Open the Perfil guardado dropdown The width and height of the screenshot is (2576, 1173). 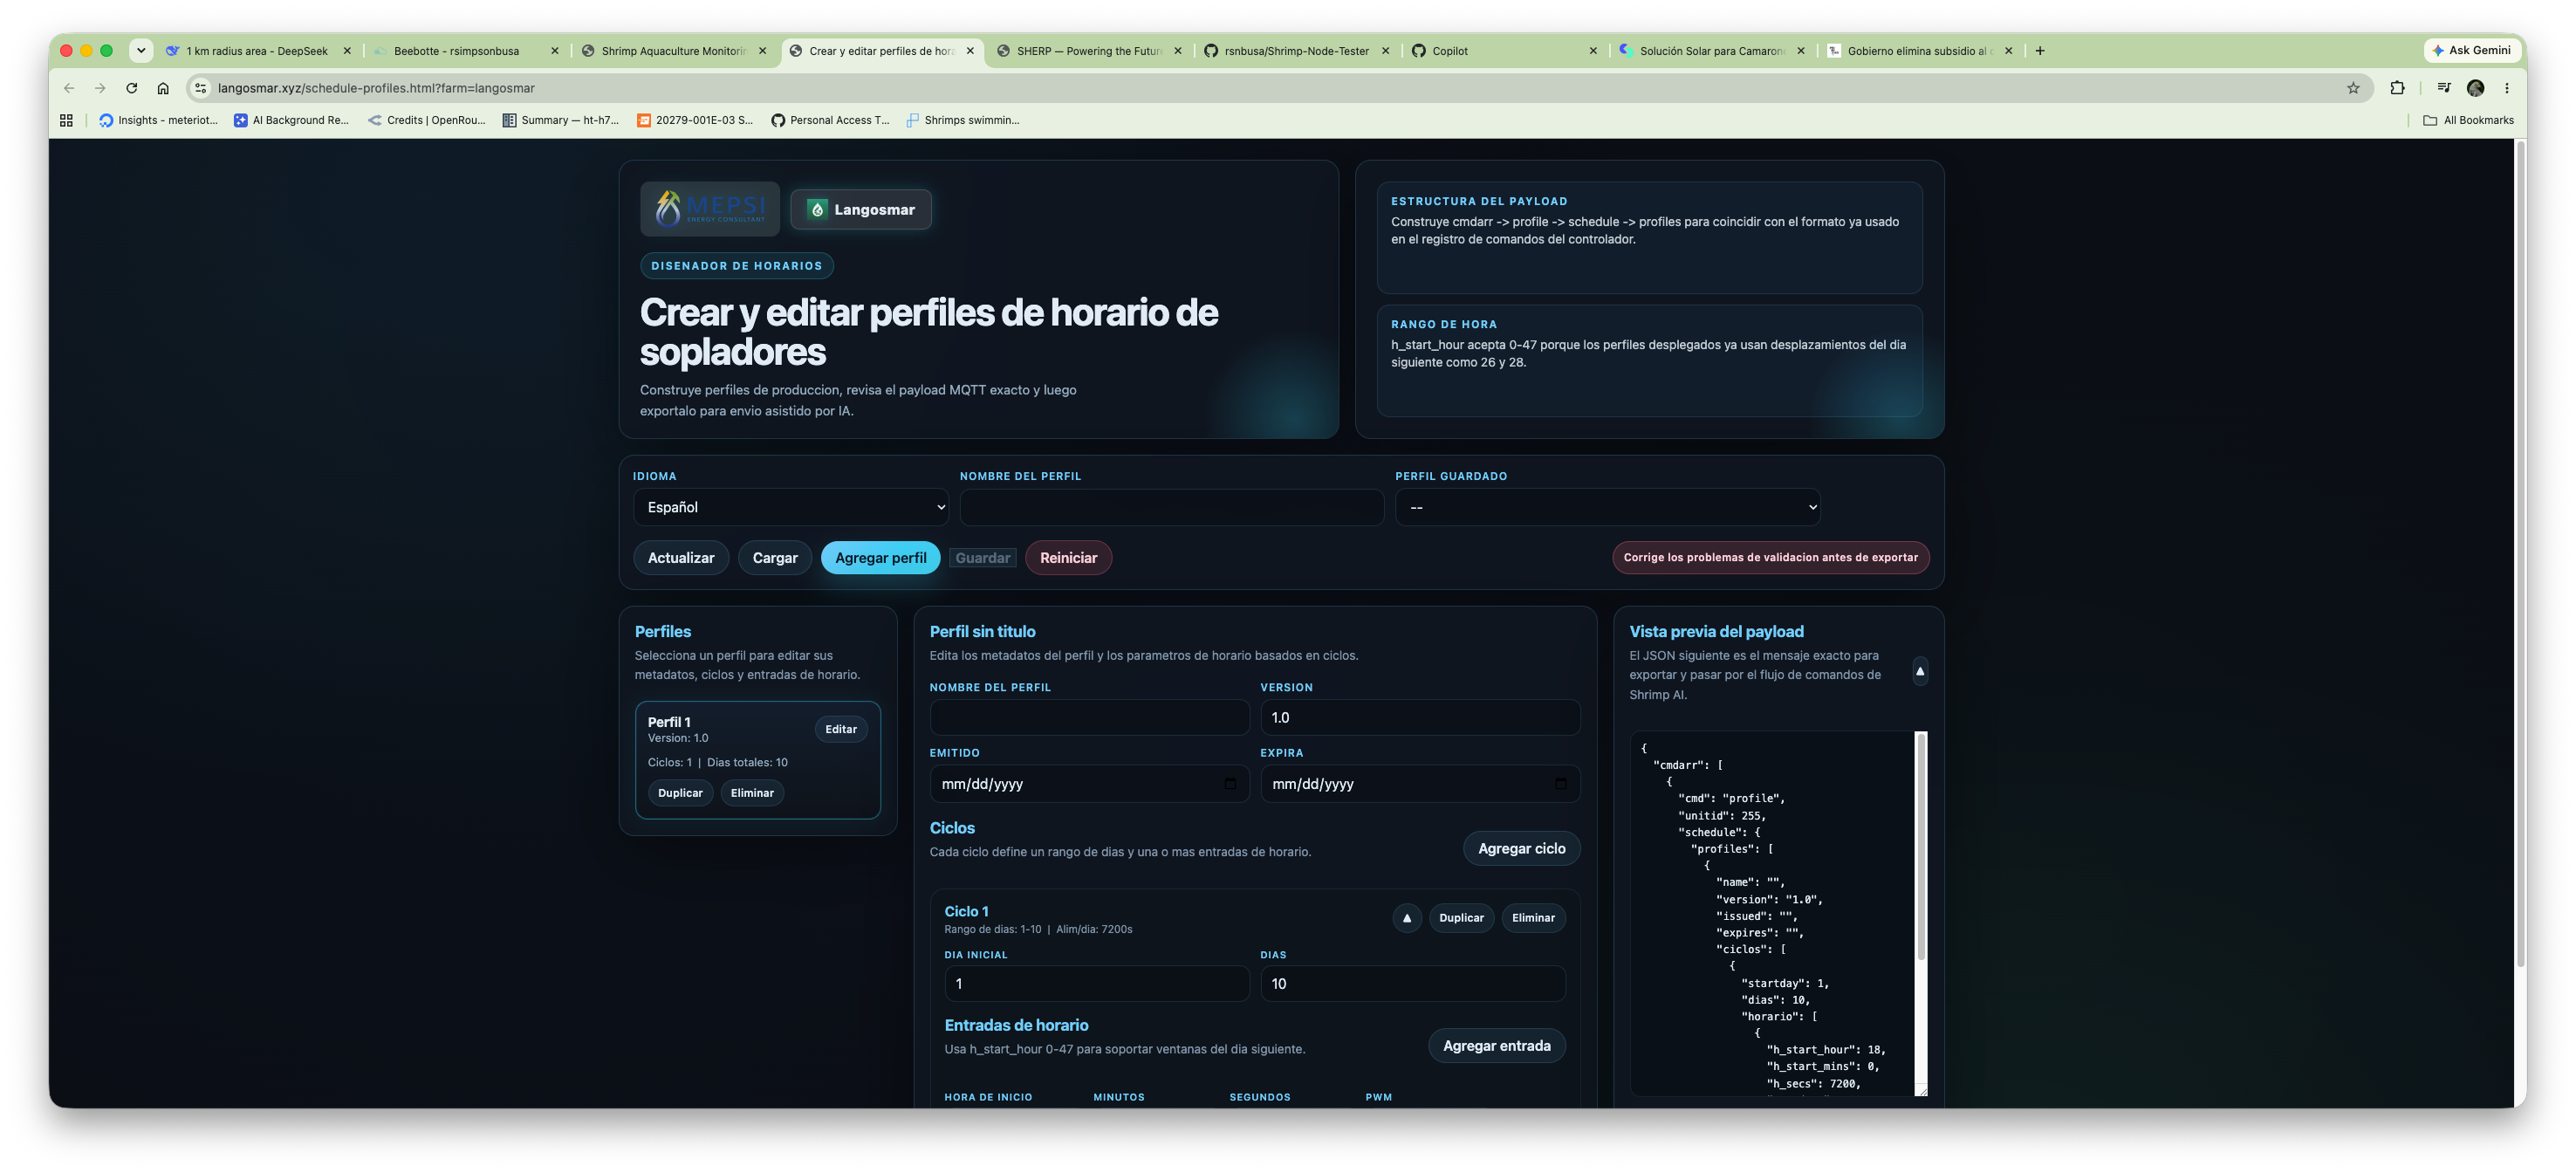[x=1608, y=507]
